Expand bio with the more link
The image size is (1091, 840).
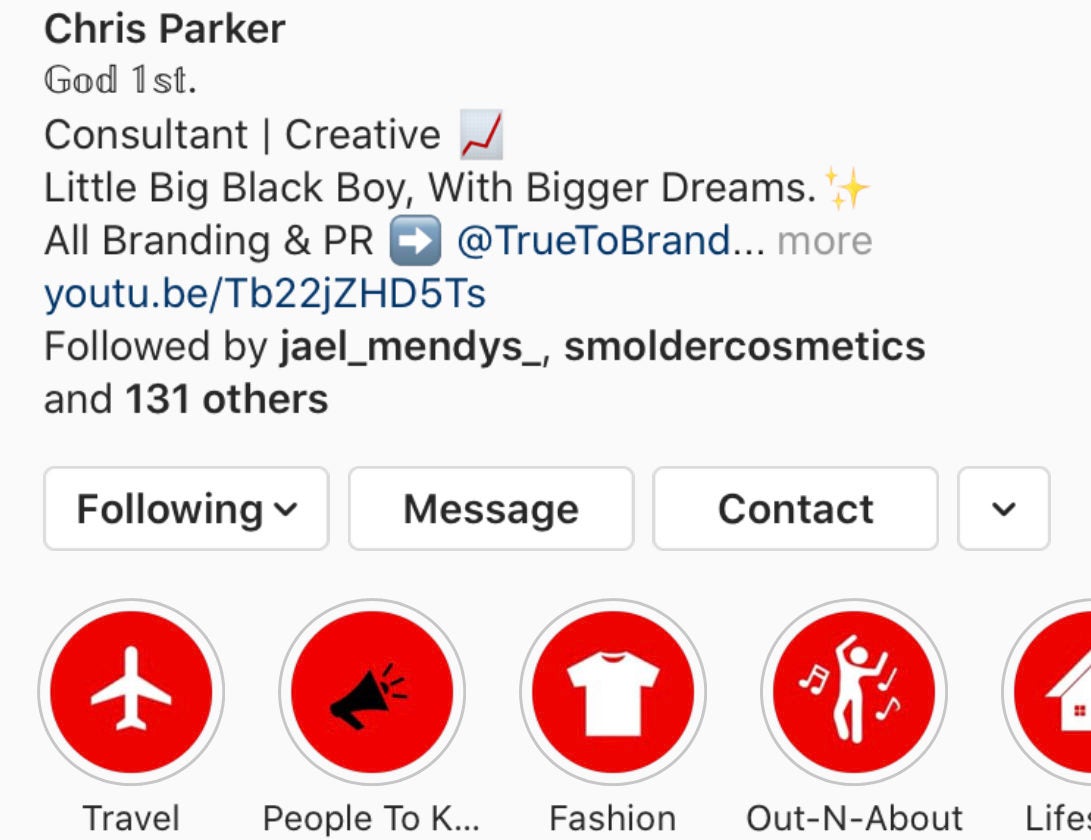point(825,241)
